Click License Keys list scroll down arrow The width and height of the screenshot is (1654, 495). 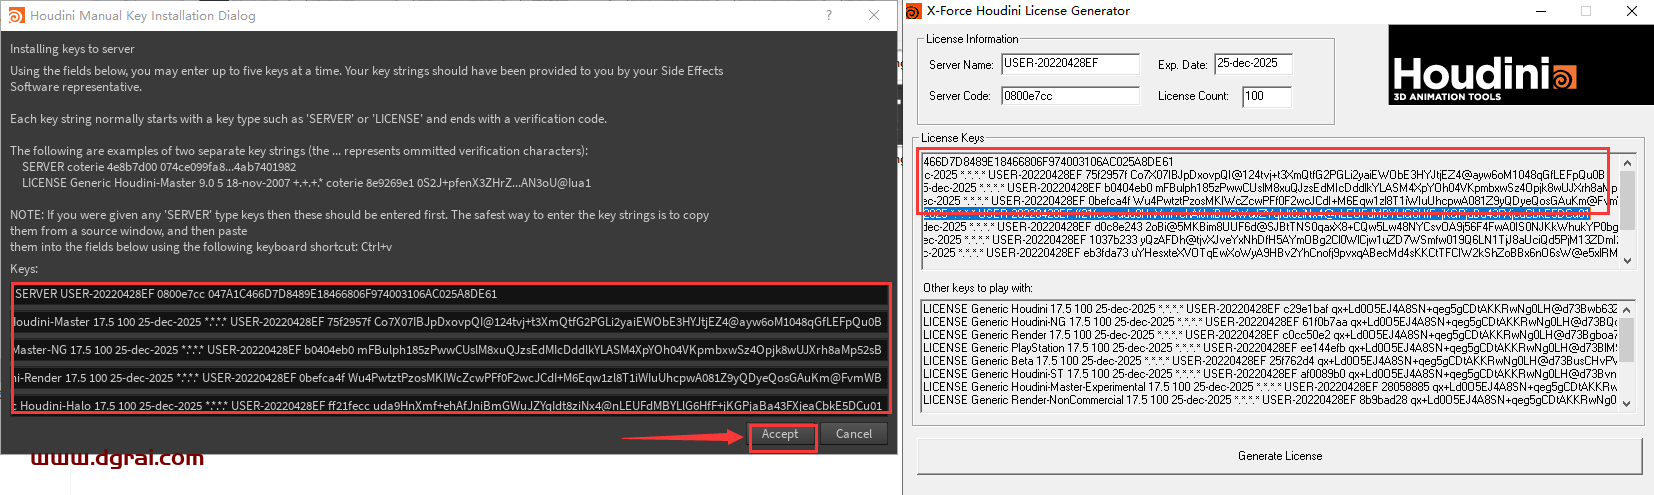(x=1627, y=260)
